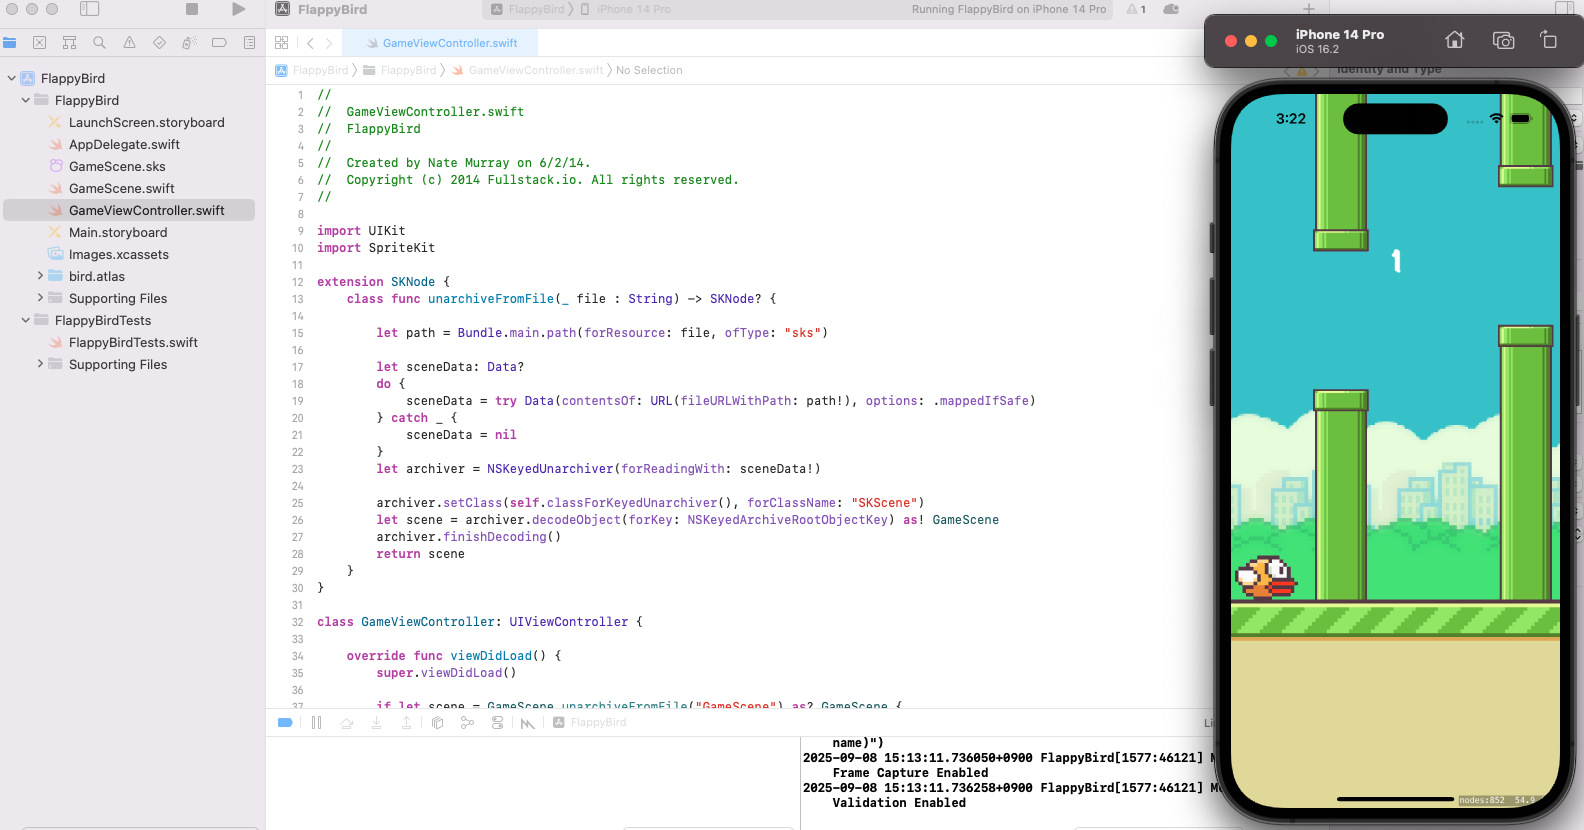Go forward in editor history

pos(328,43)
